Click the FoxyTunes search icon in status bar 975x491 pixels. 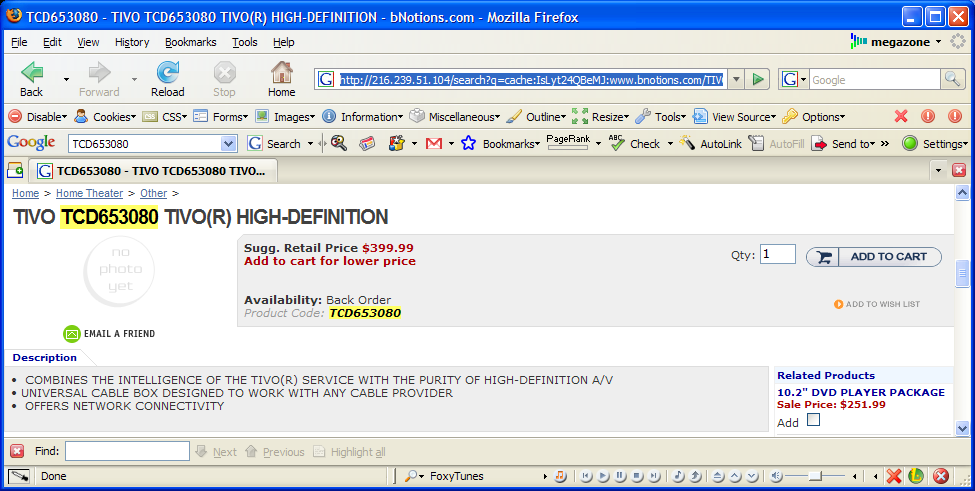tap(411, 476)
